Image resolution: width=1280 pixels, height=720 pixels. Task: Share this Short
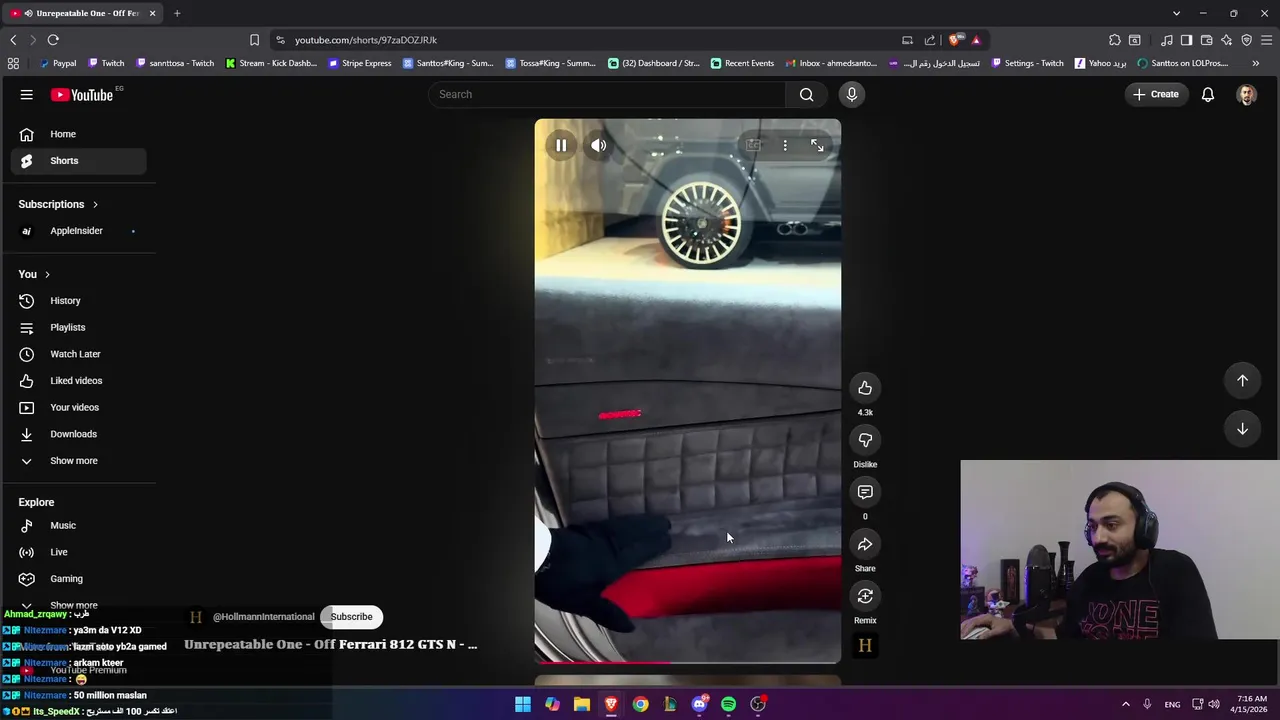pos(865,544)
